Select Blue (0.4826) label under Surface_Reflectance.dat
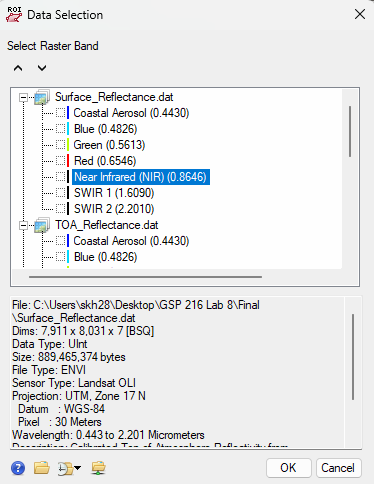Image resolution: width=374 pixels, height=484 pixels. click(x=105, y=129)
